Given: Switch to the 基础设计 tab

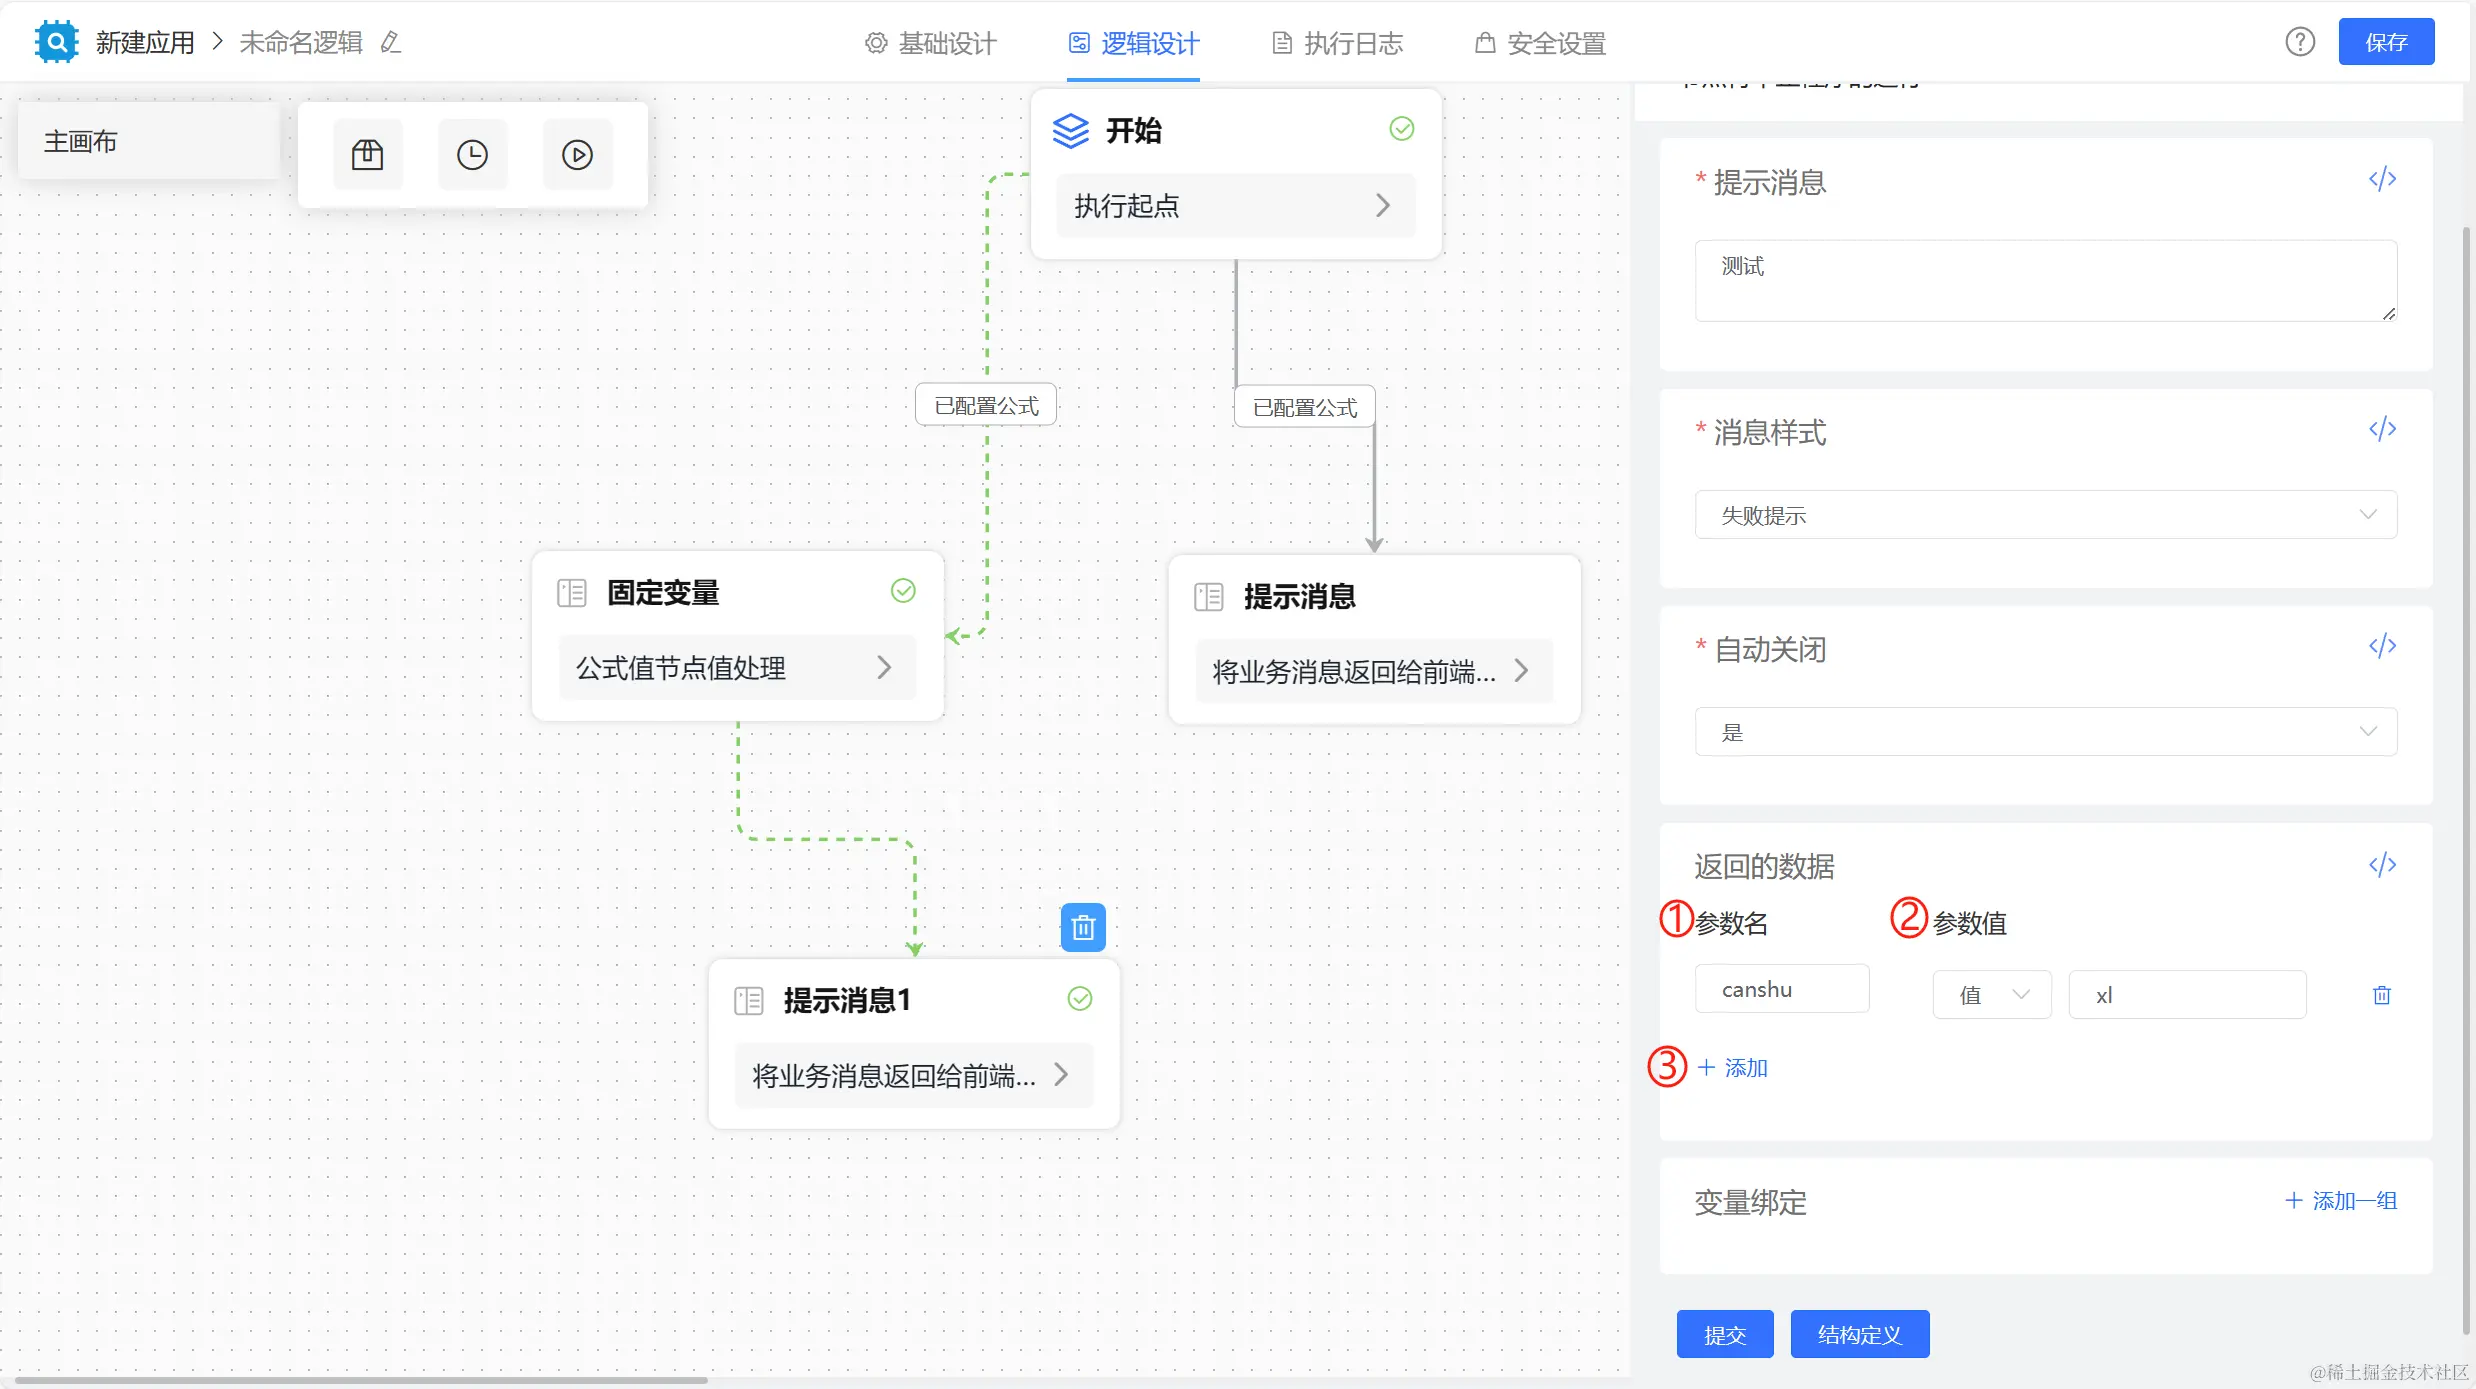Looking at the screenshot, I should point(930,43).
